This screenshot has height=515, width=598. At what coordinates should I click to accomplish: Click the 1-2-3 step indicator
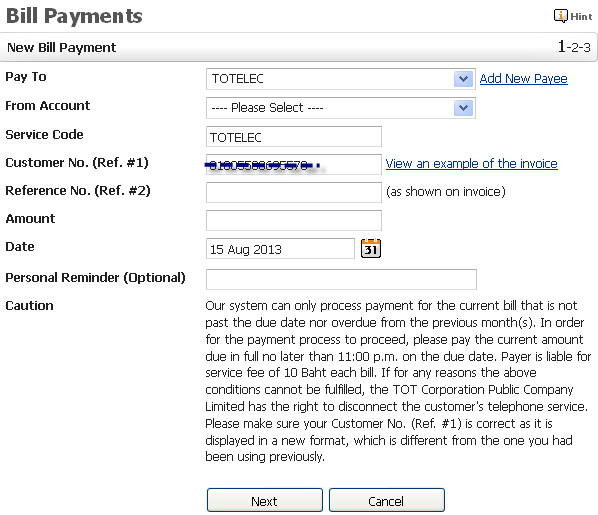click(574, 47)
